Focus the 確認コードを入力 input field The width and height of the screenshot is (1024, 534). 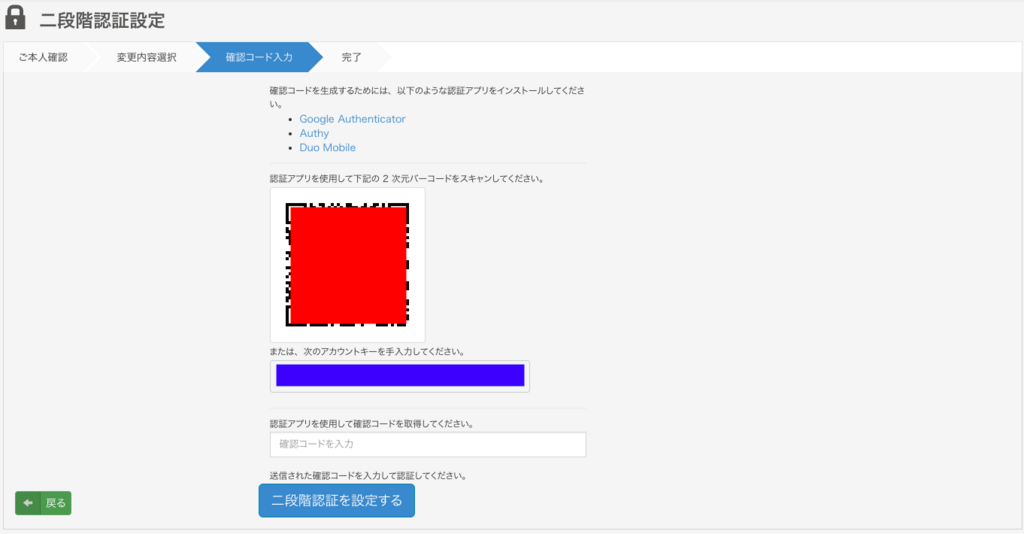coord(428,445)
